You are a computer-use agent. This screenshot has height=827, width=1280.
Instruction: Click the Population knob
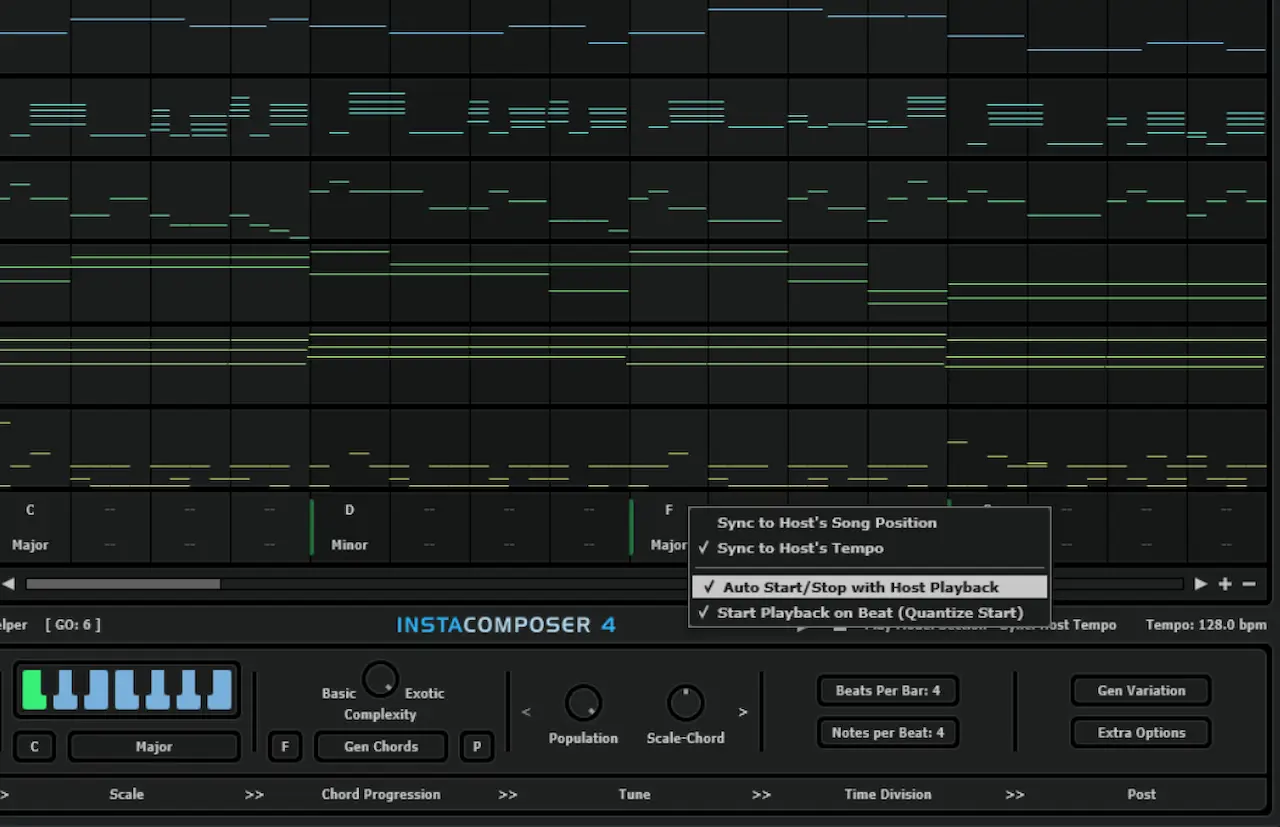[583, 703]
